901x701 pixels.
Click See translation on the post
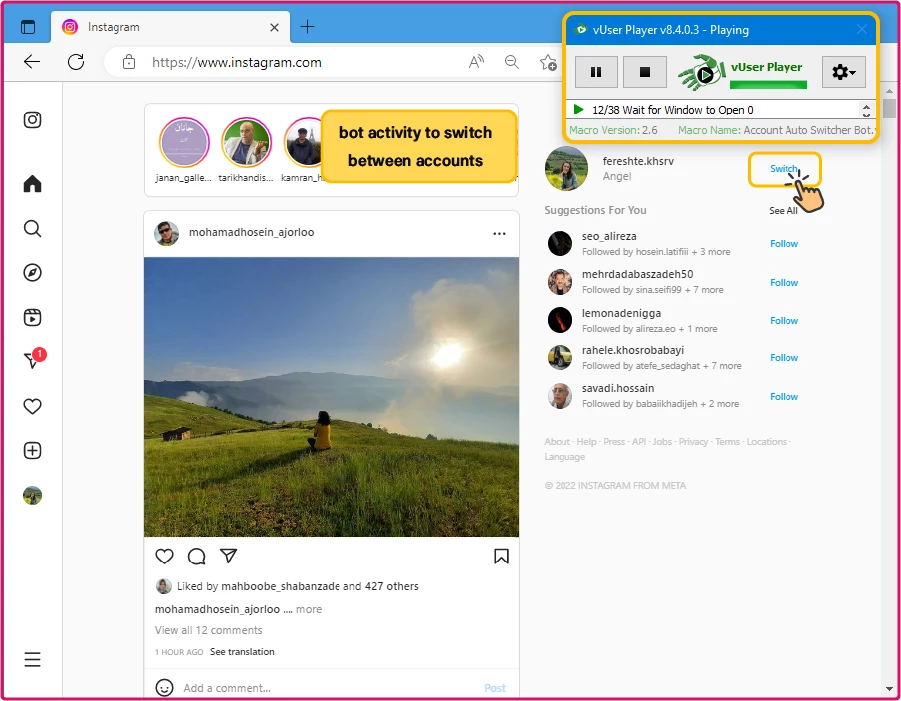click(x=242, y=652)
